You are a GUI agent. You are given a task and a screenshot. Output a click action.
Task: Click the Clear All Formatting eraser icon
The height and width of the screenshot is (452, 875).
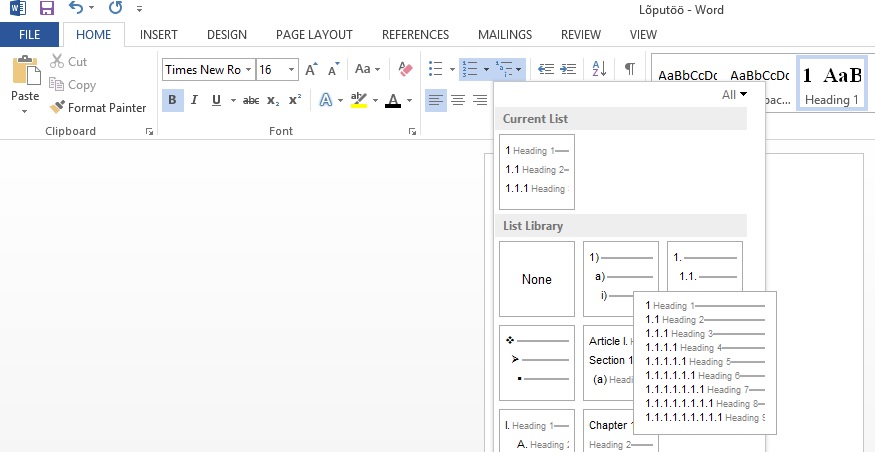pos(405,69)
